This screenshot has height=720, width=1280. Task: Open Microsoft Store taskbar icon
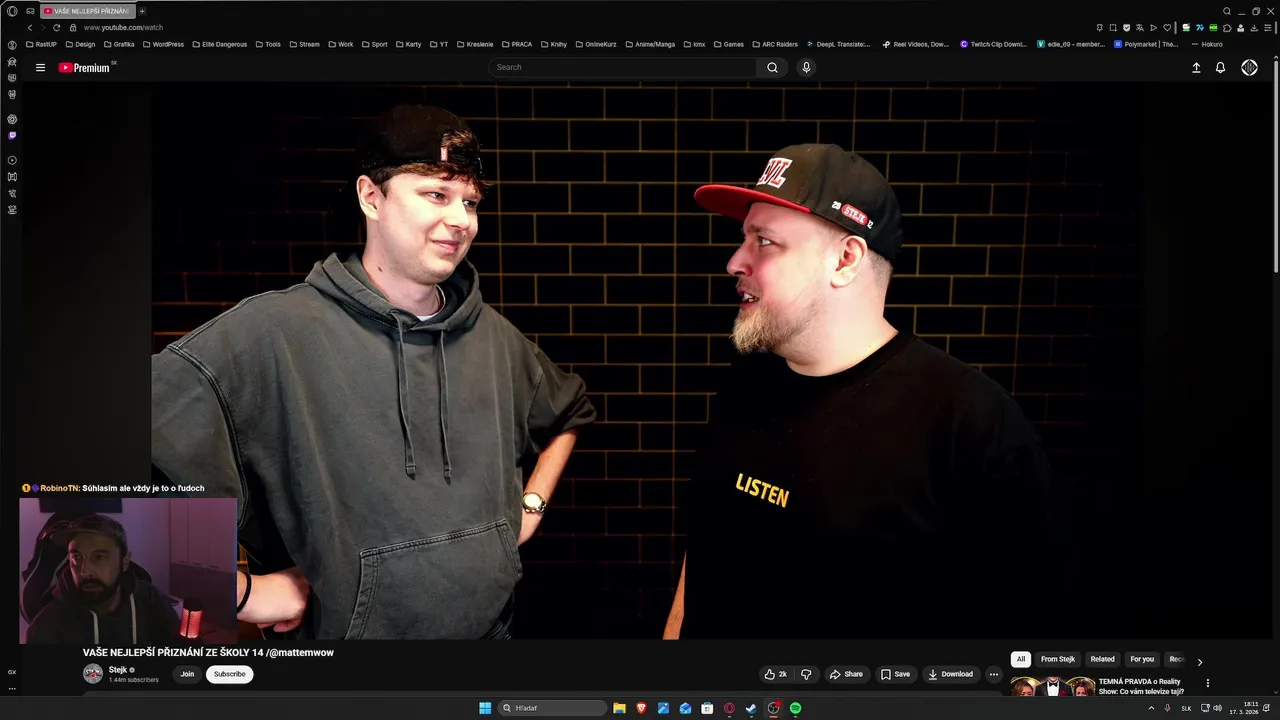point(707,708)
